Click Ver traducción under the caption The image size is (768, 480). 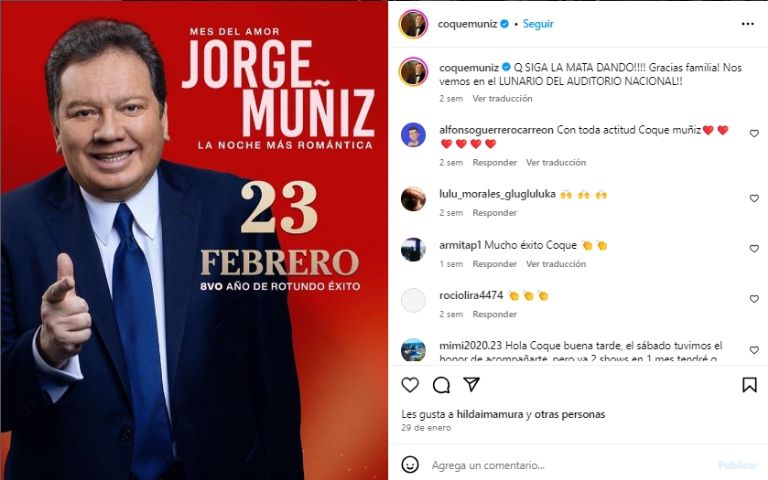[502, 98]
